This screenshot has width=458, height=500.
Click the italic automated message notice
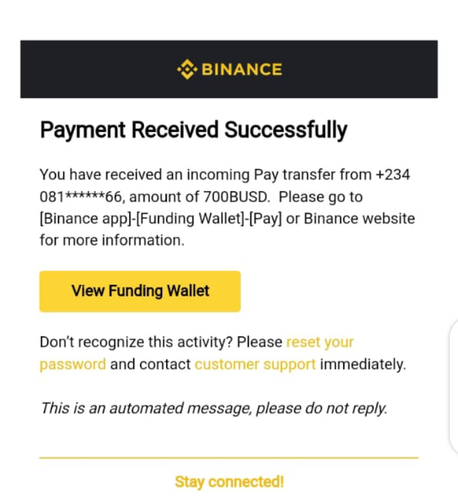click(214, 408)
